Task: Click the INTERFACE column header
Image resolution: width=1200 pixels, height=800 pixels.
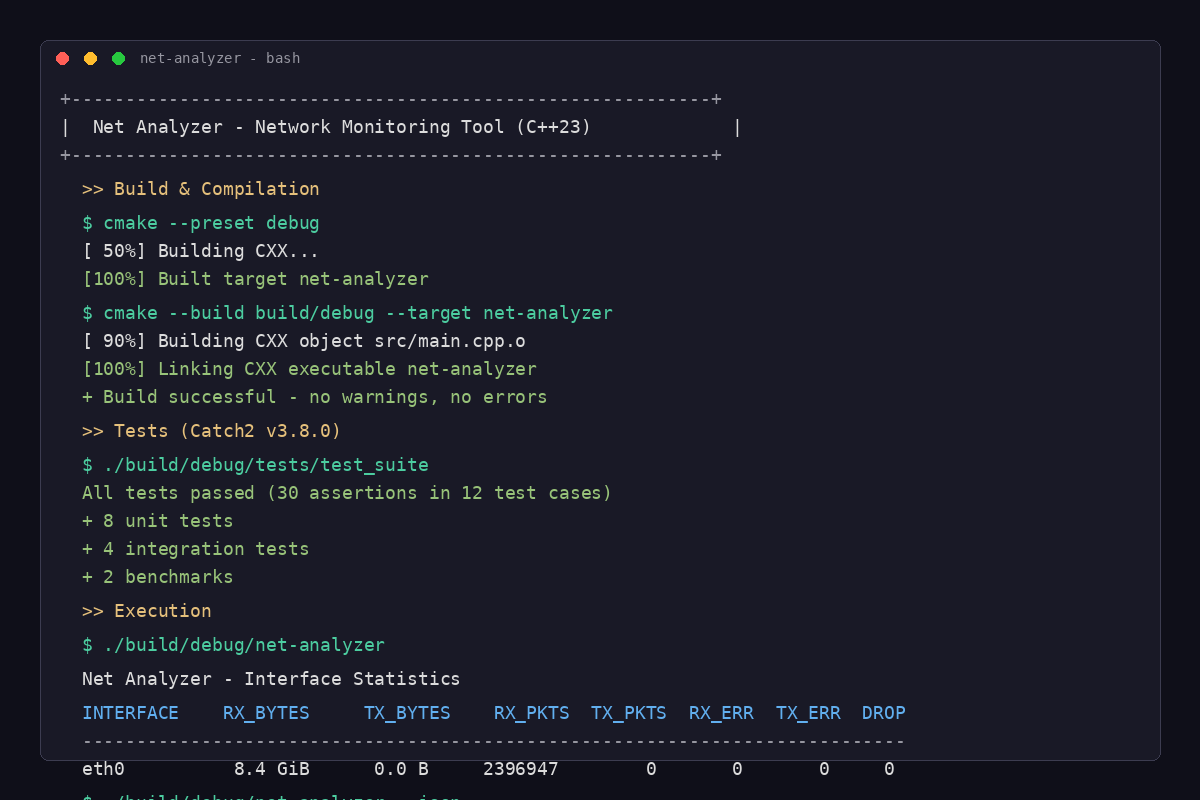Action: click(130, 713)
